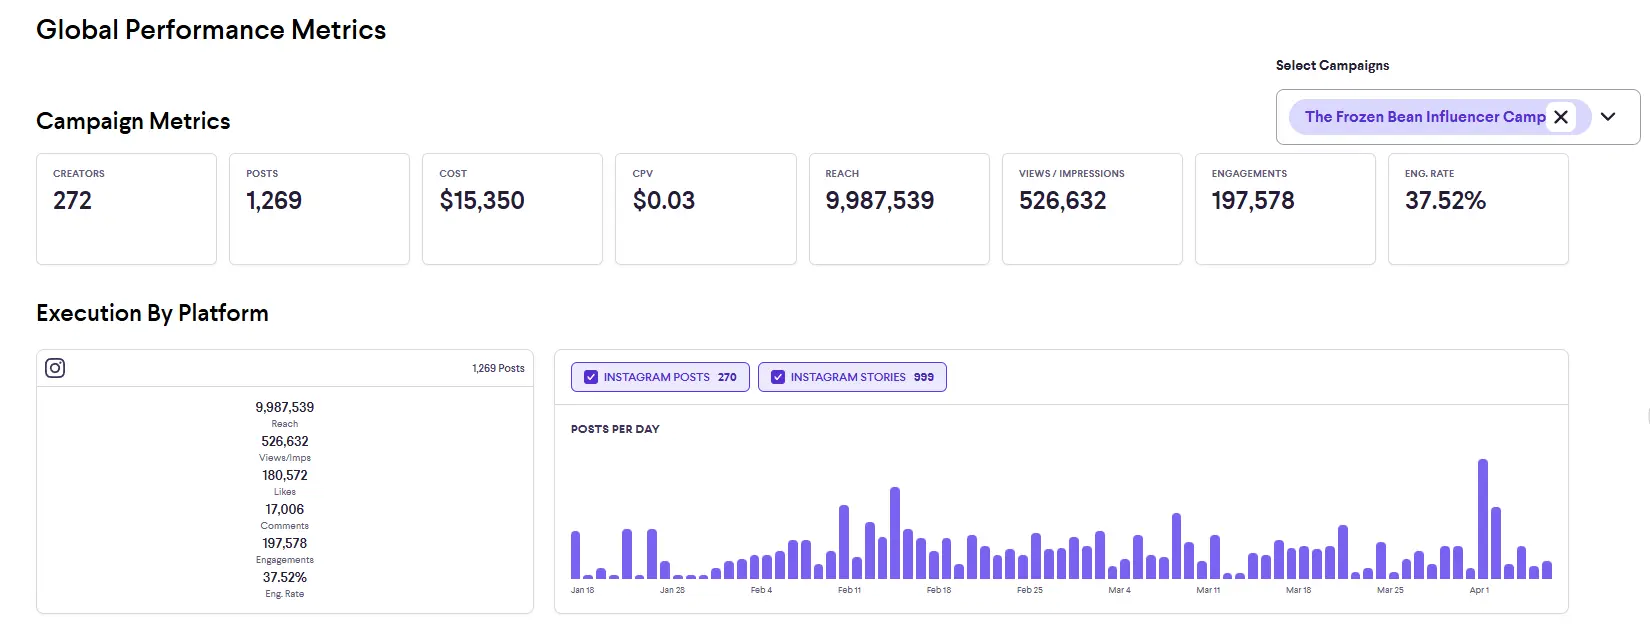Click the Views / Impressions card value
1650x639 pixels.
pos(1063,201)
